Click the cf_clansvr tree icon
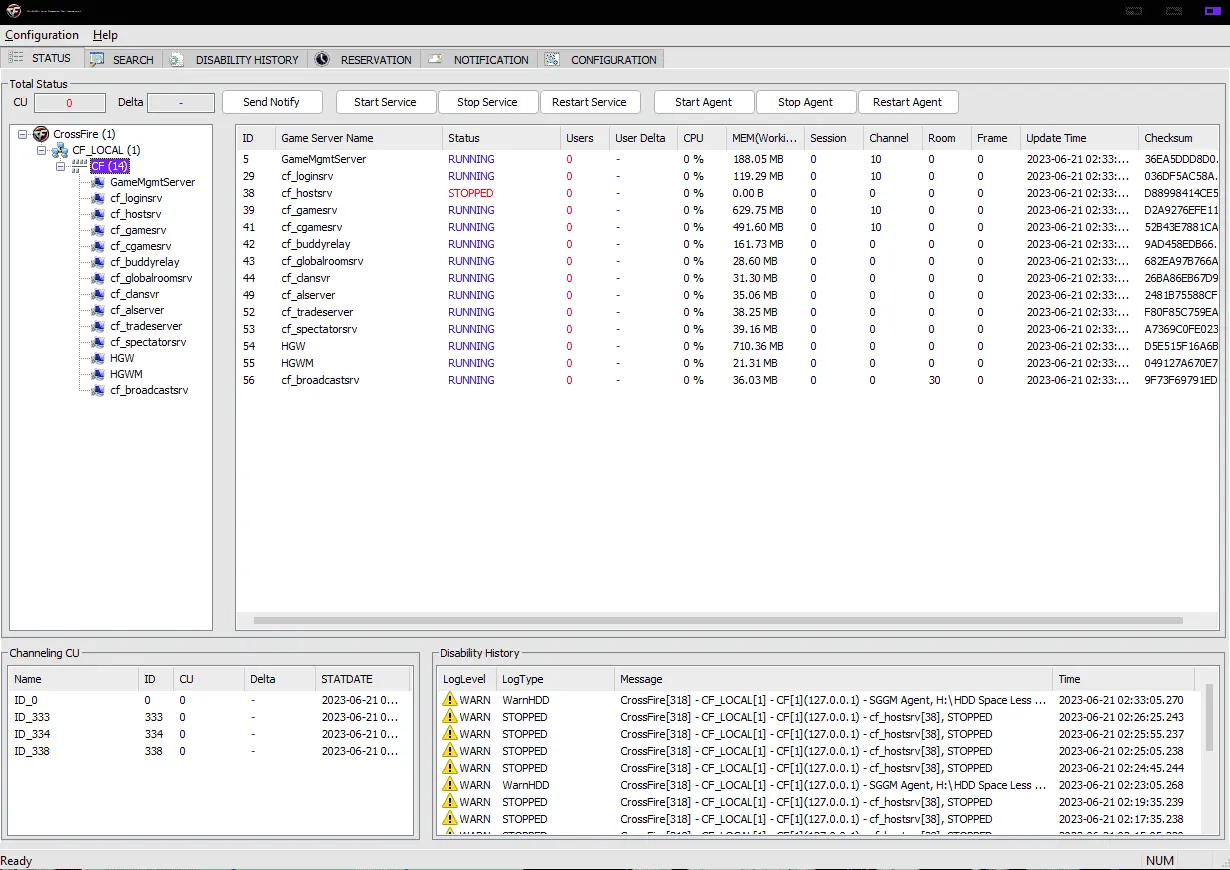 [x=98, y=294]
